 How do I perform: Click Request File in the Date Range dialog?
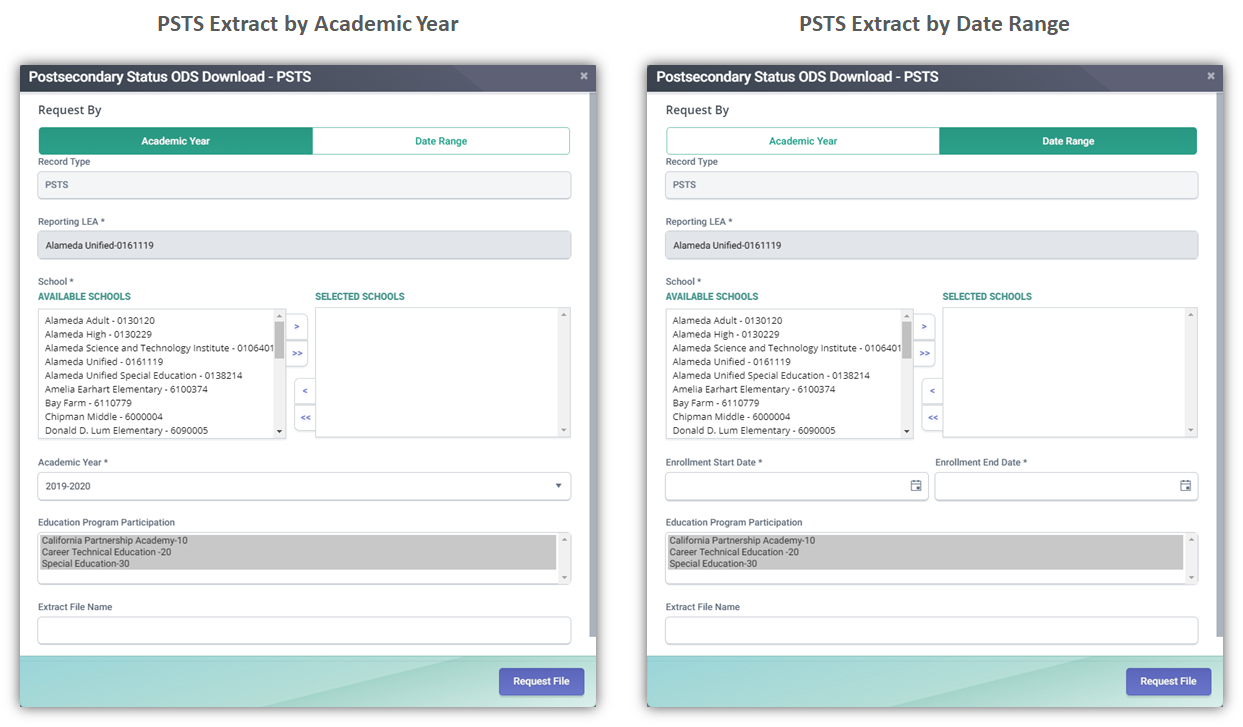click(x=1168, y=681)
